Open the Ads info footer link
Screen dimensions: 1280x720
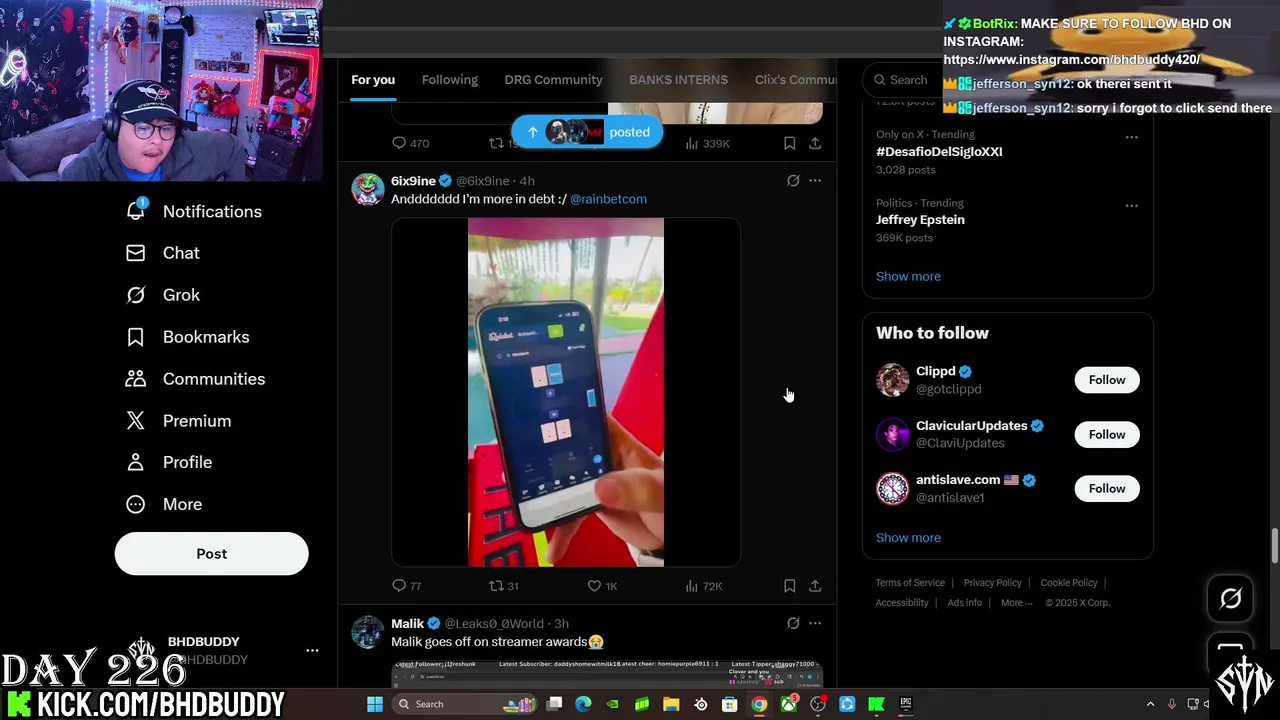[964, 603]
